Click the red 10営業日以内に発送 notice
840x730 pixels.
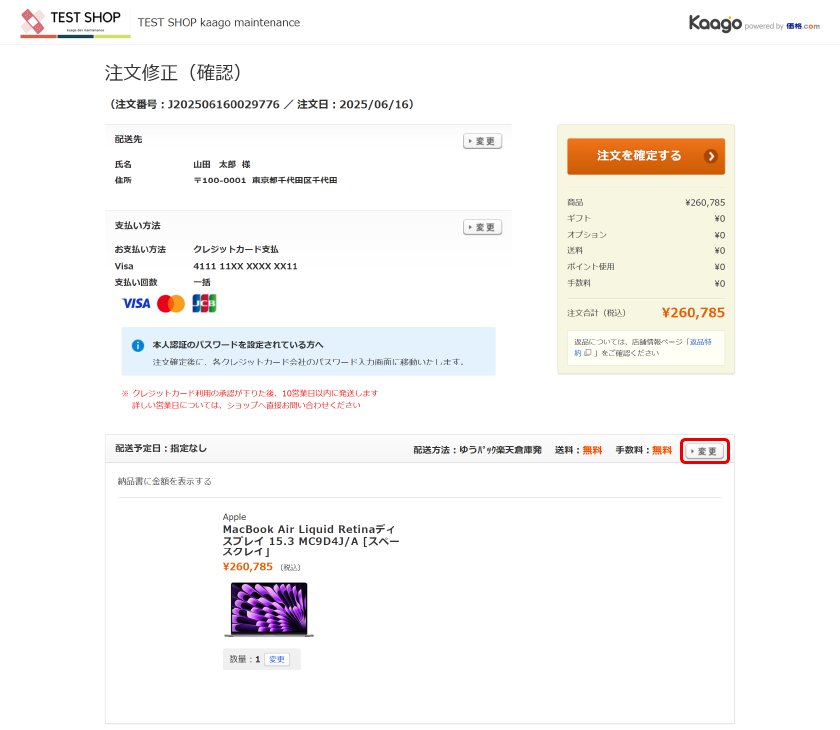click(x=250, y=399)
